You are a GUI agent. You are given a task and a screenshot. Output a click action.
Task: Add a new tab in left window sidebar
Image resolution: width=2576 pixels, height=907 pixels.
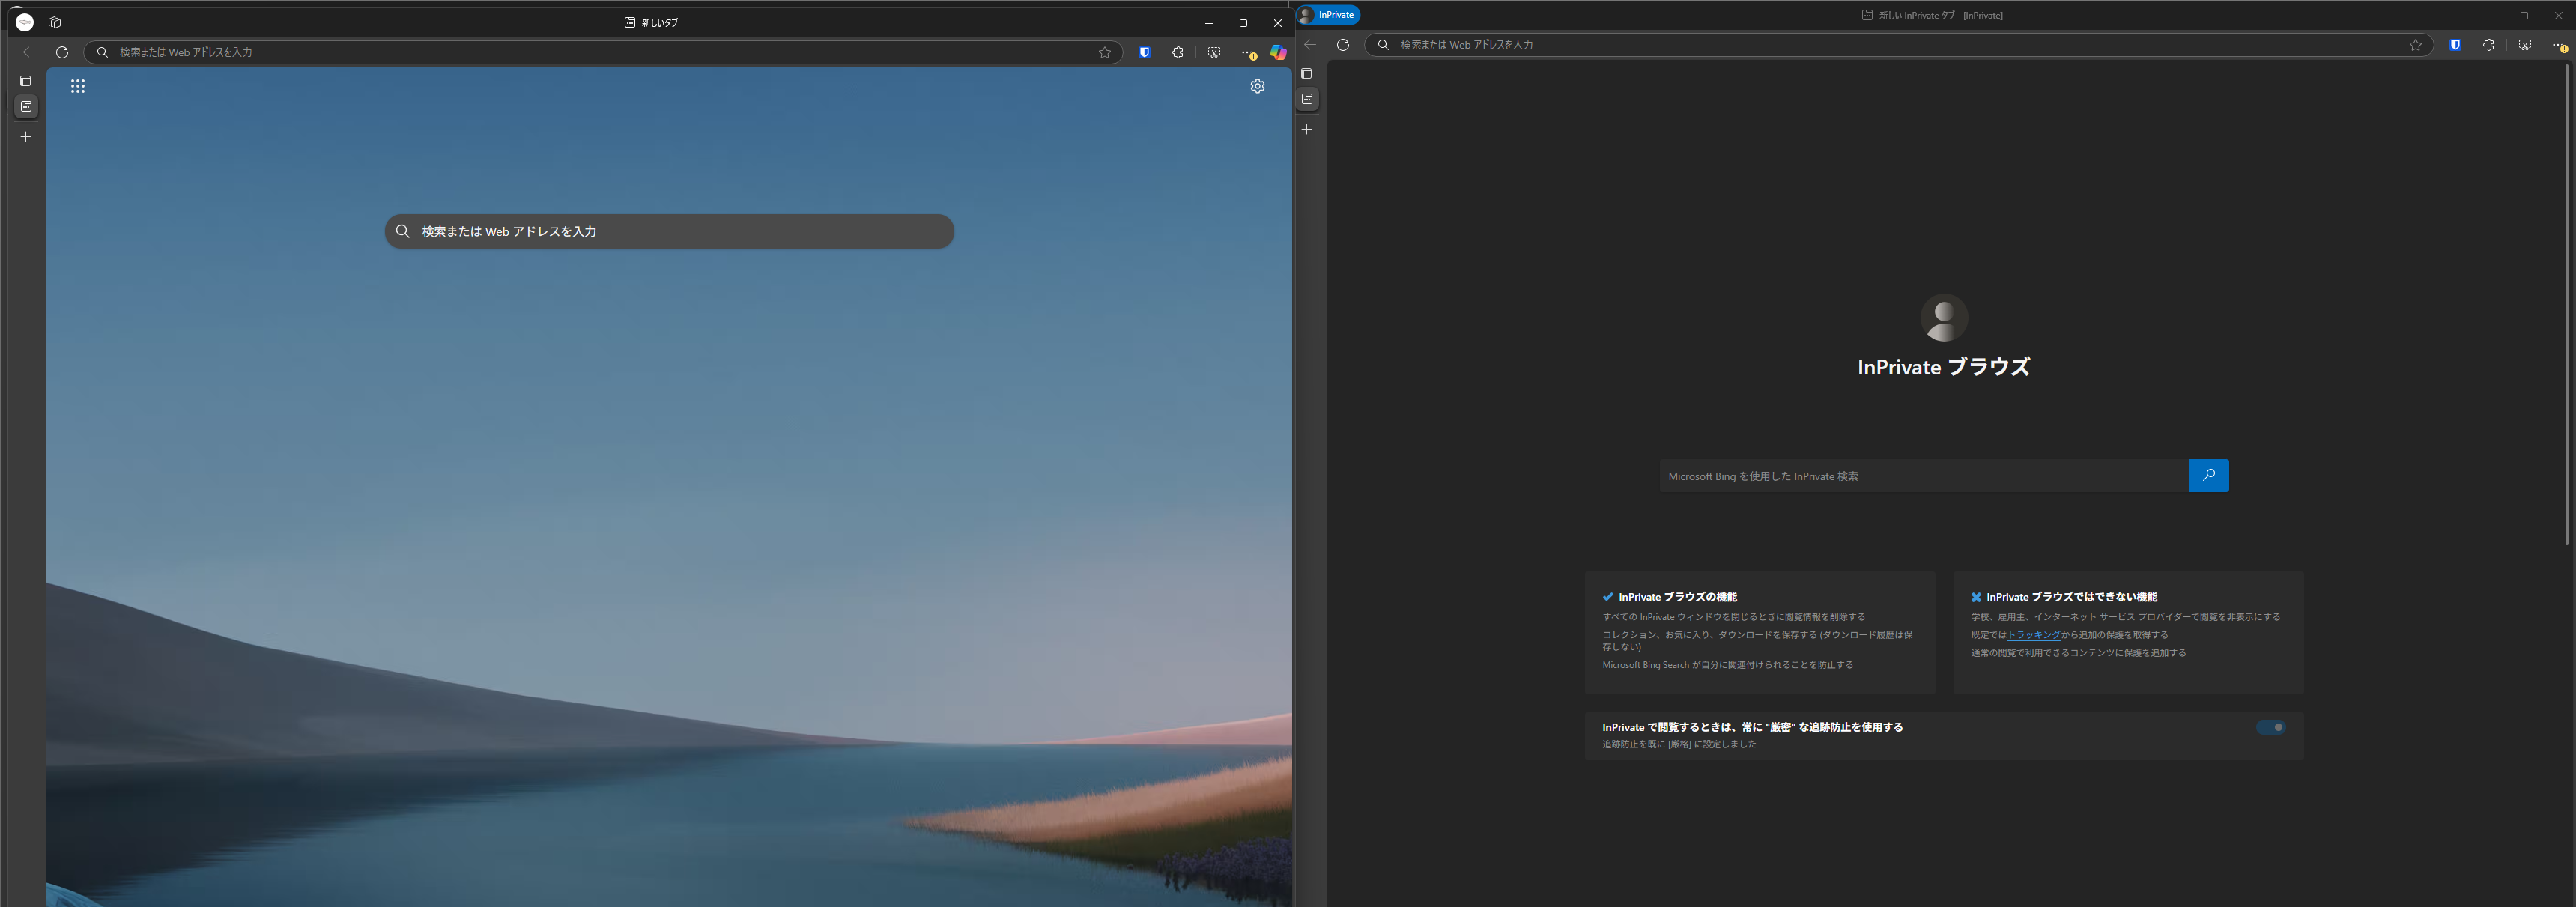click(26, 137)
